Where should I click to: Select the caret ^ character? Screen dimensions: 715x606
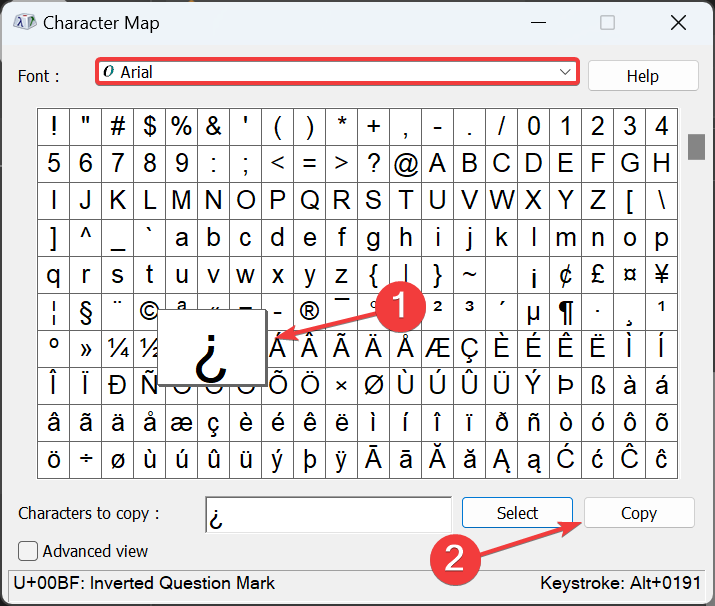[86, 238]
